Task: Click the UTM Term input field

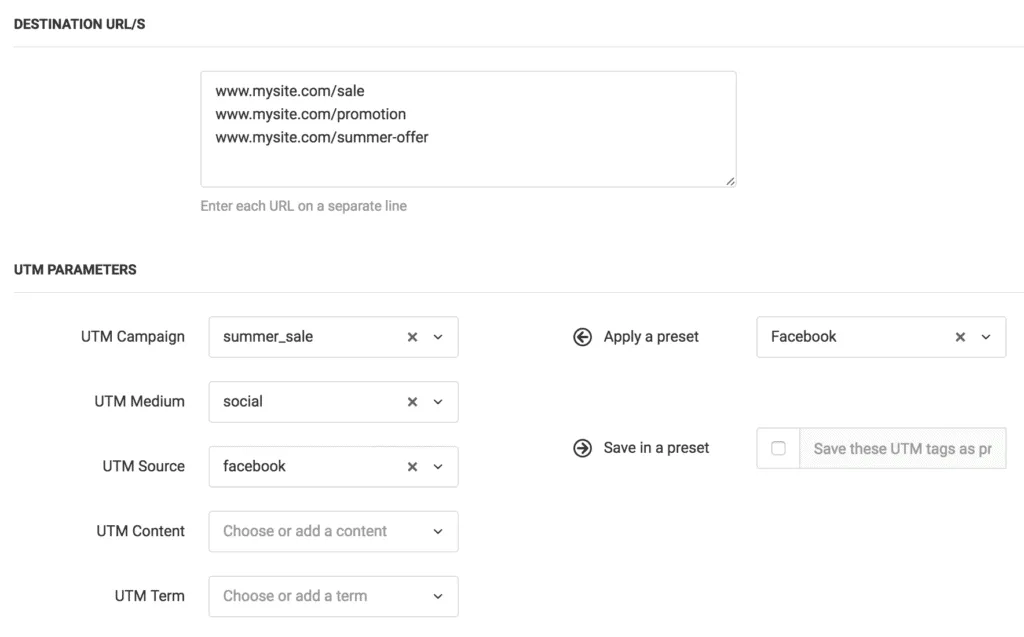Action: pos(310,596)
